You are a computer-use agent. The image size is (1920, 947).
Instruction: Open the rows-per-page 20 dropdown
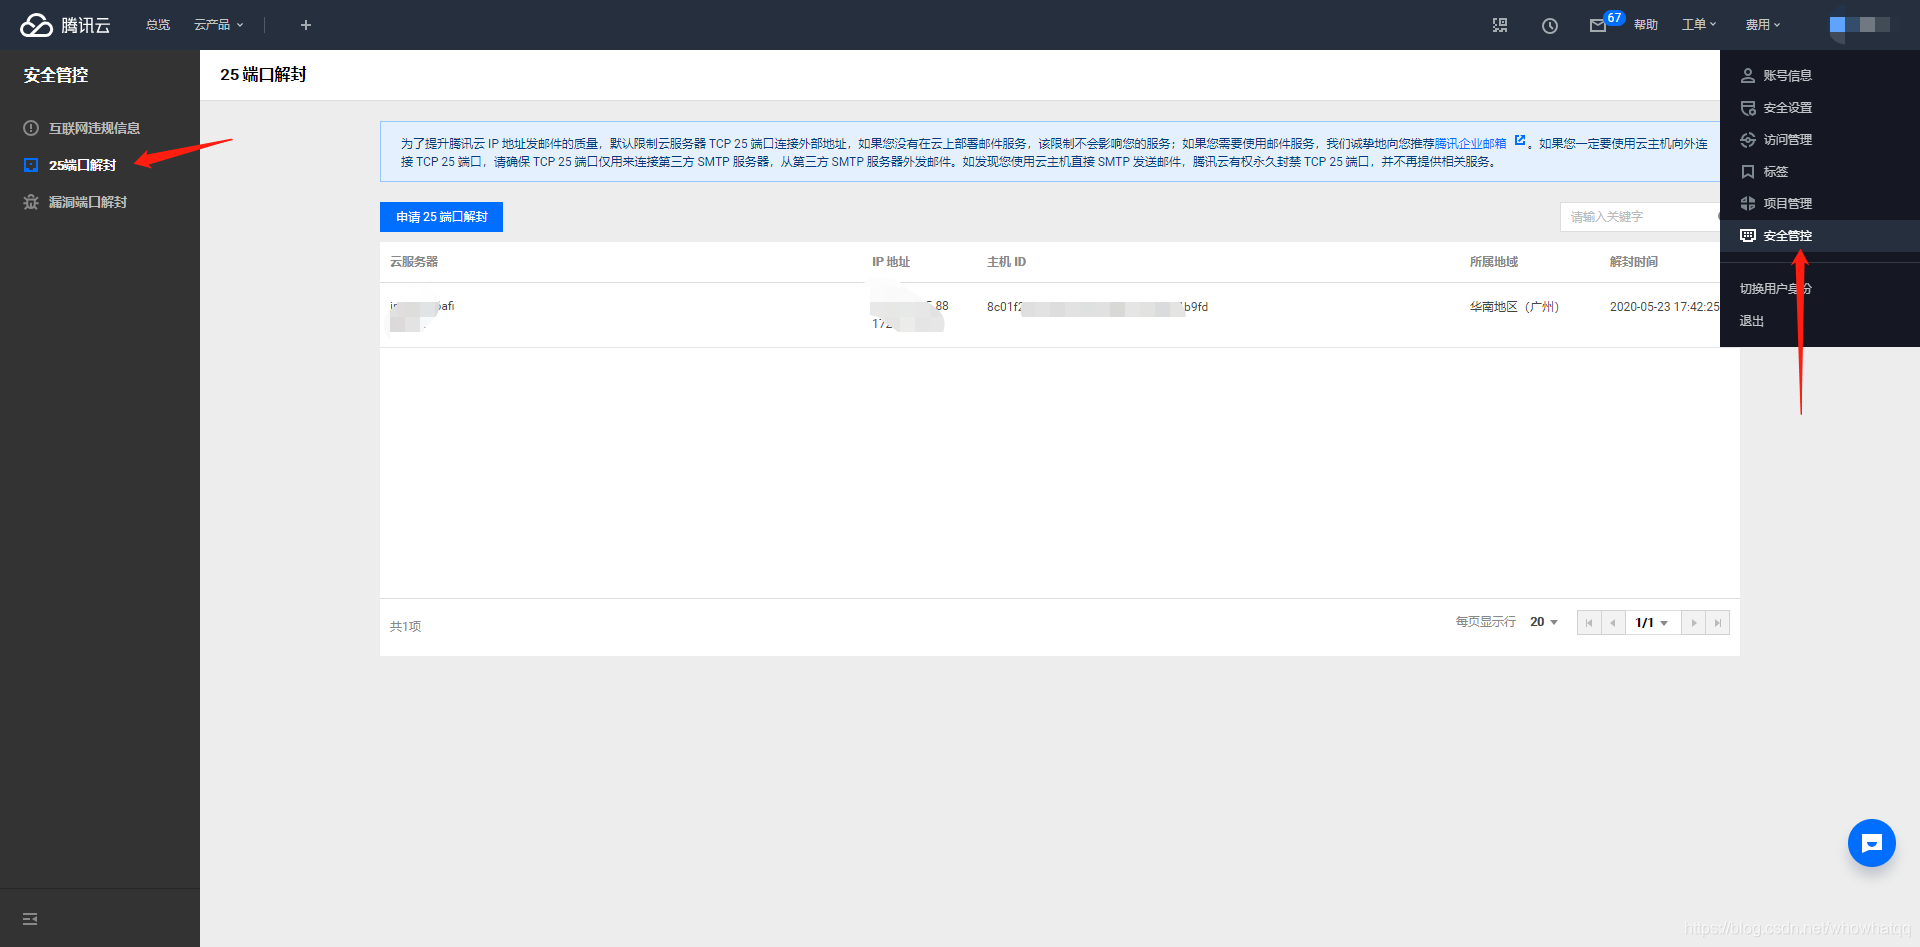1543,622
